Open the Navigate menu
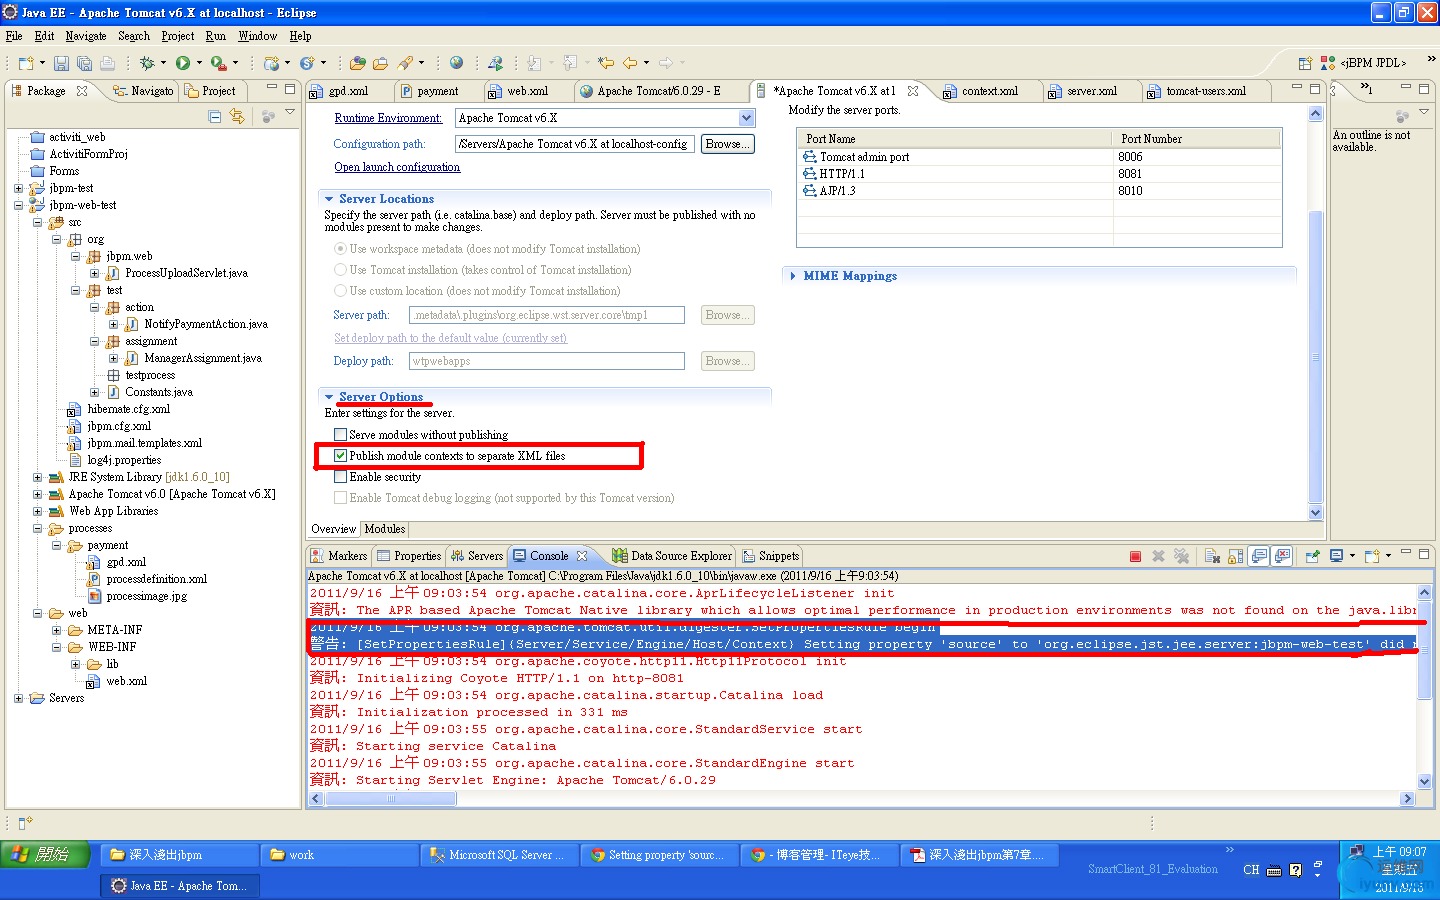 tap(86, 36)
